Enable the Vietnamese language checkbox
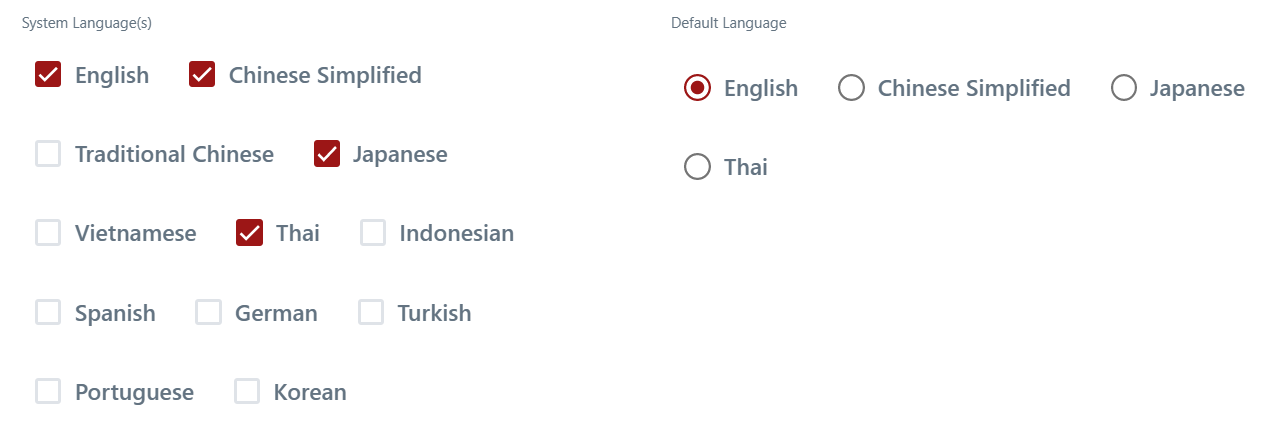 click(48, 233)
